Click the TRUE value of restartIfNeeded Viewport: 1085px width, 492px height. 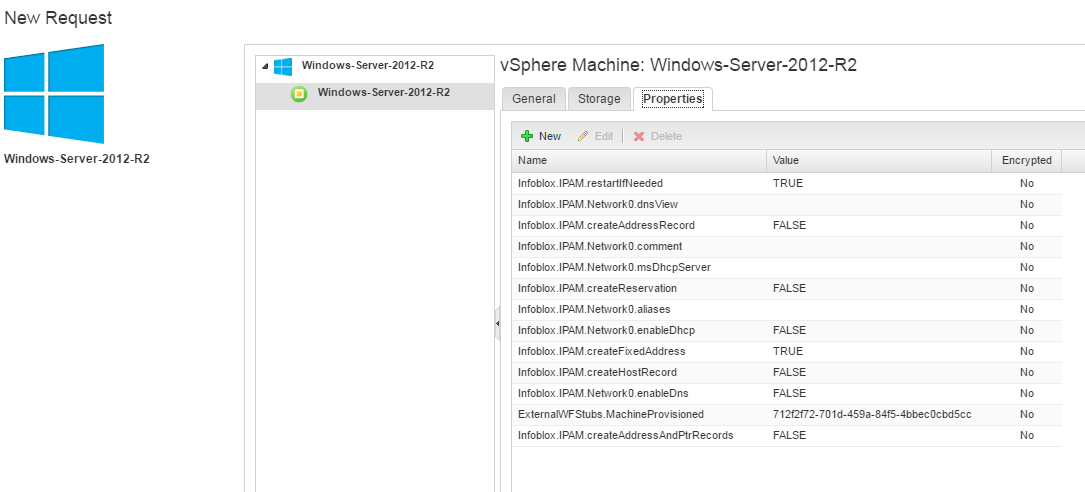tap(787, 183)
